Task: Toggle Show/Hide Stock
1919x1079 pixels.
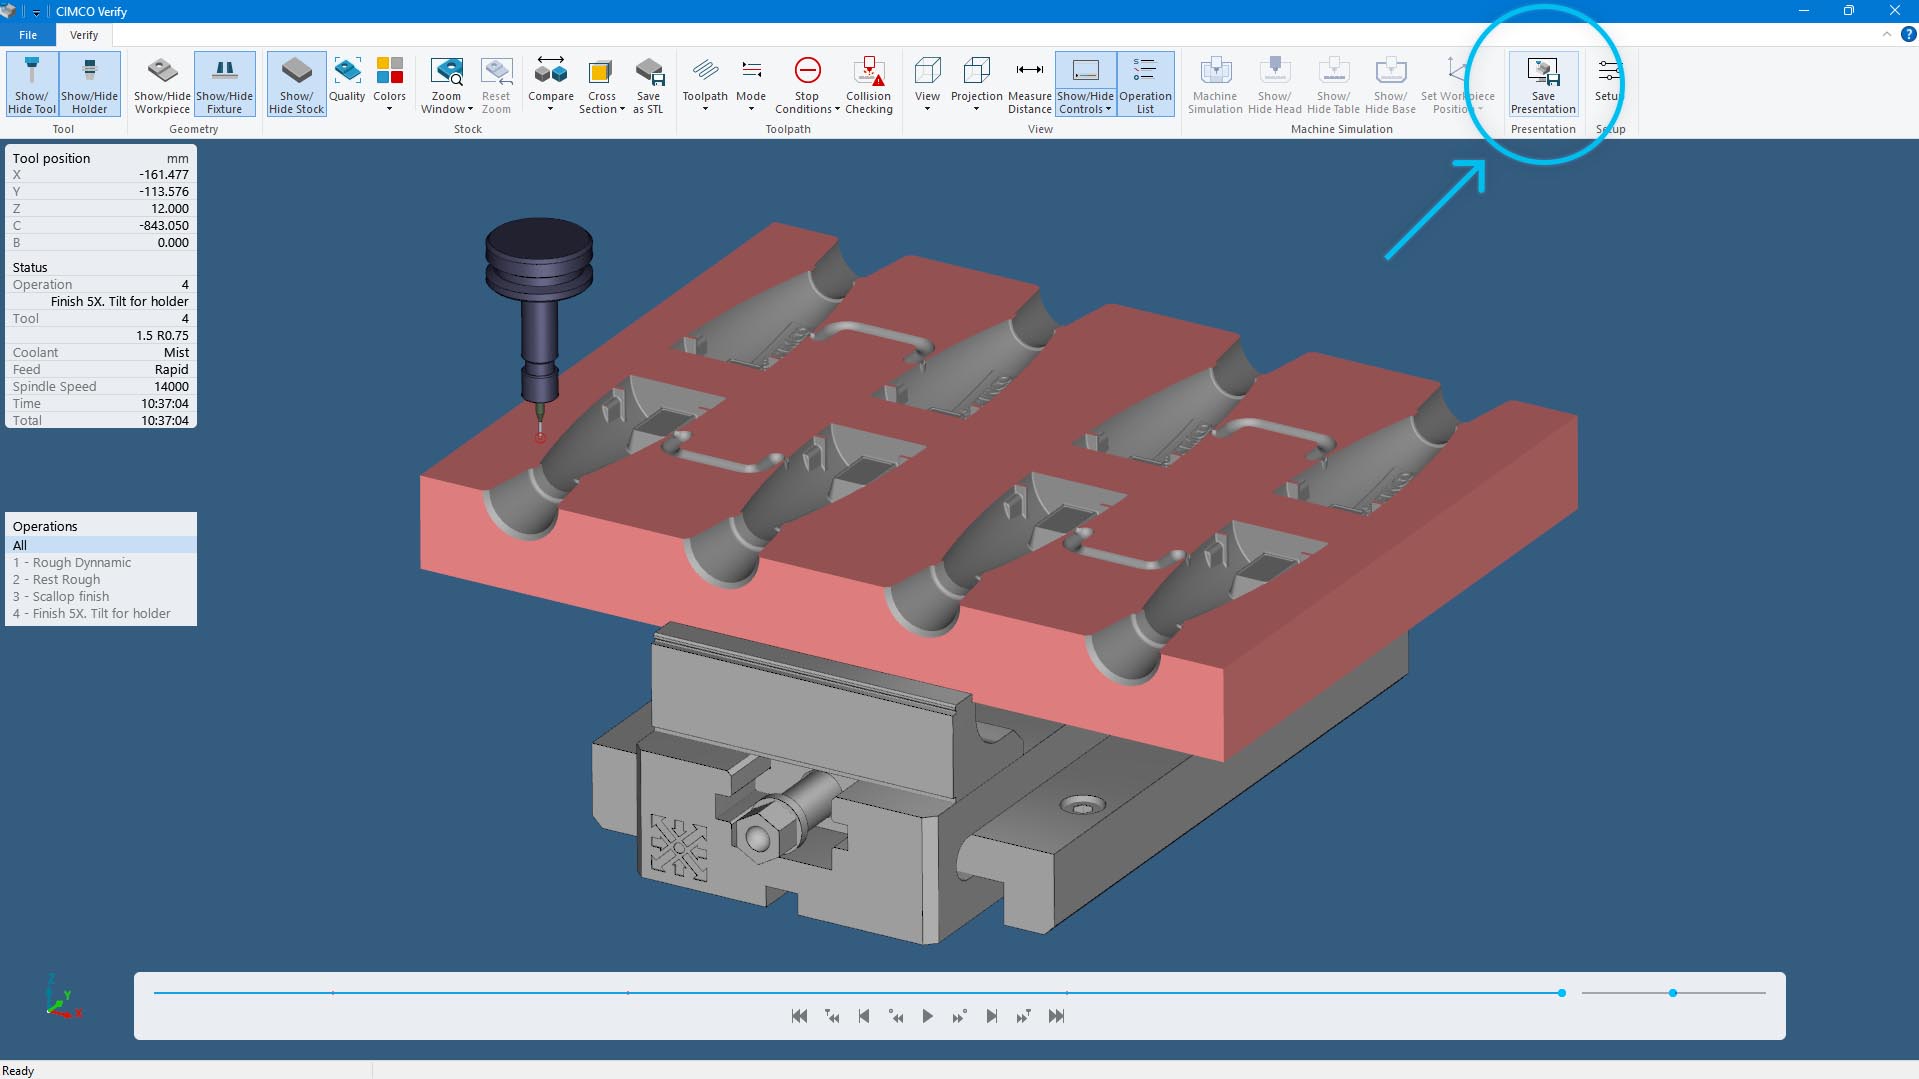Action: click(x=296, y=84)
